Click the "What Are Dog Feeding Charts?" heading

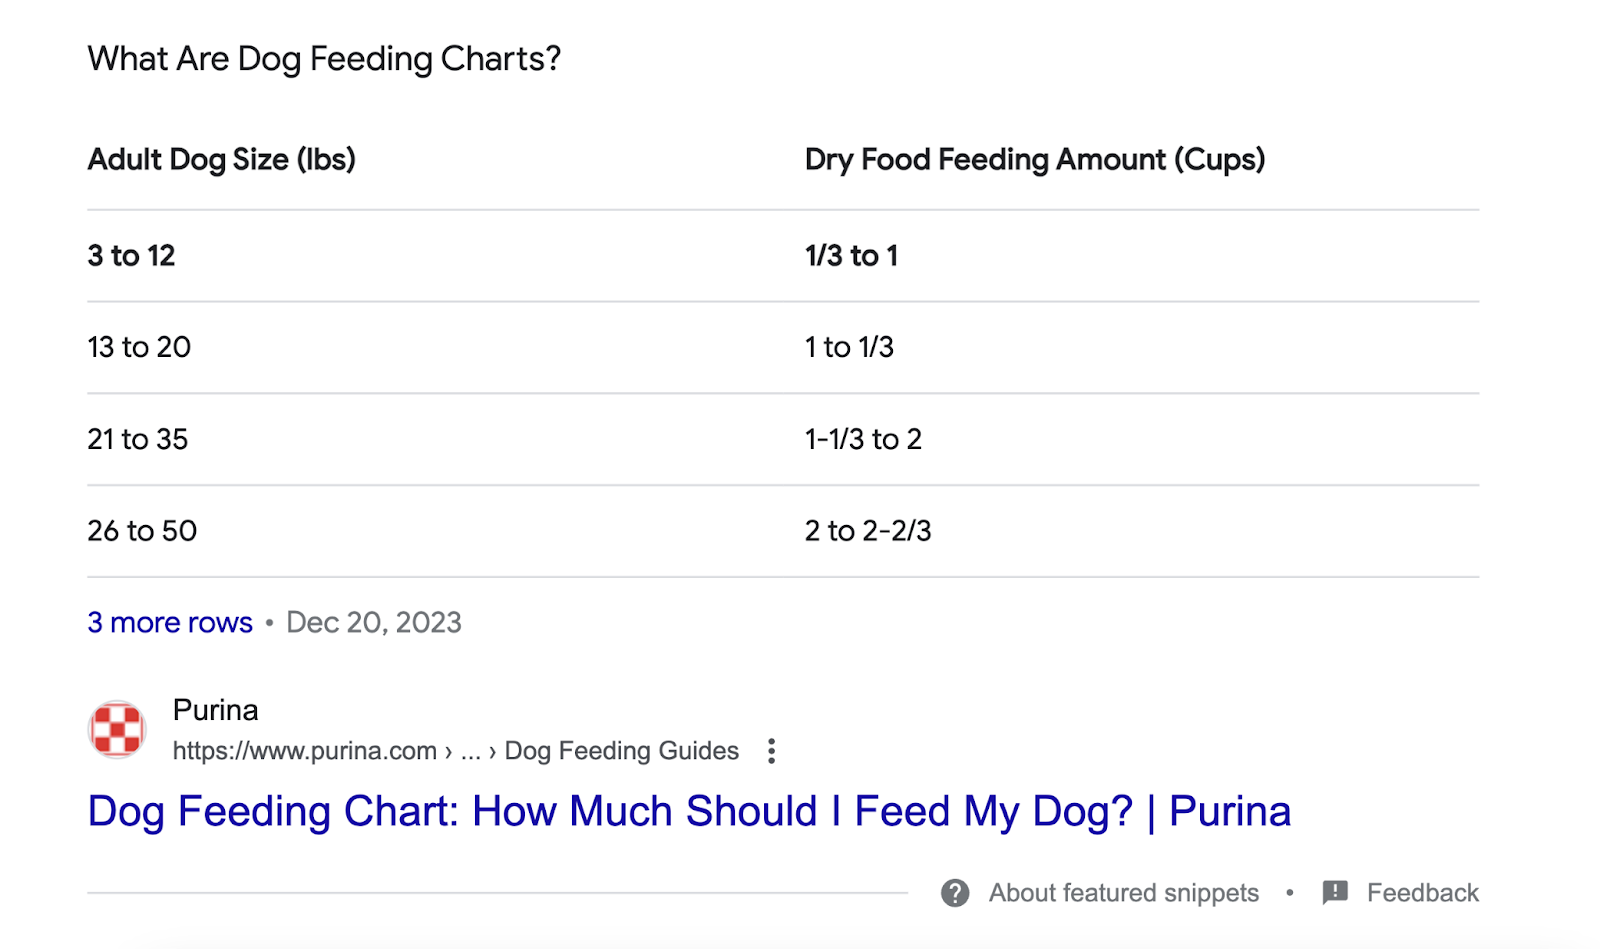tap(324, 59)
